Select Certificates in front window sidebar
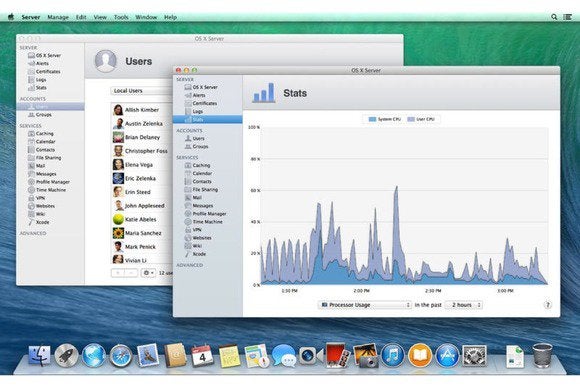Image resolution: width=580 pixels, height=388 pixels. pyautogui.click(x=208, y=103)
